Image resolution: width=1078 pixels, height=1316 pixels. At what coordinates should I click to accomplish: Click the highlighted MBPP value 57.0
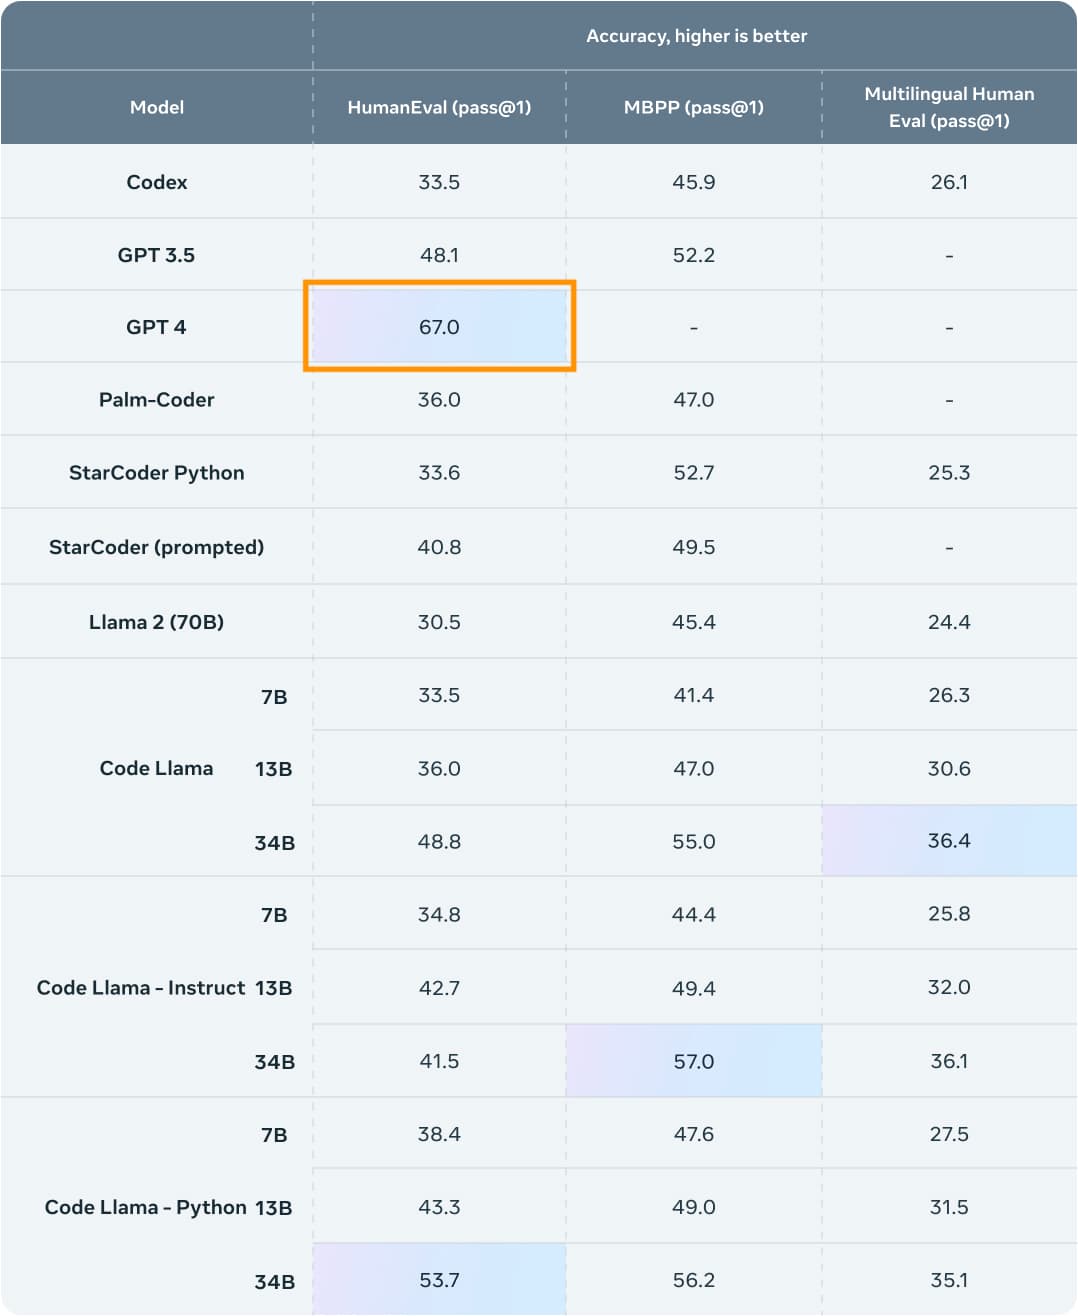click(x=694, y=1061)
